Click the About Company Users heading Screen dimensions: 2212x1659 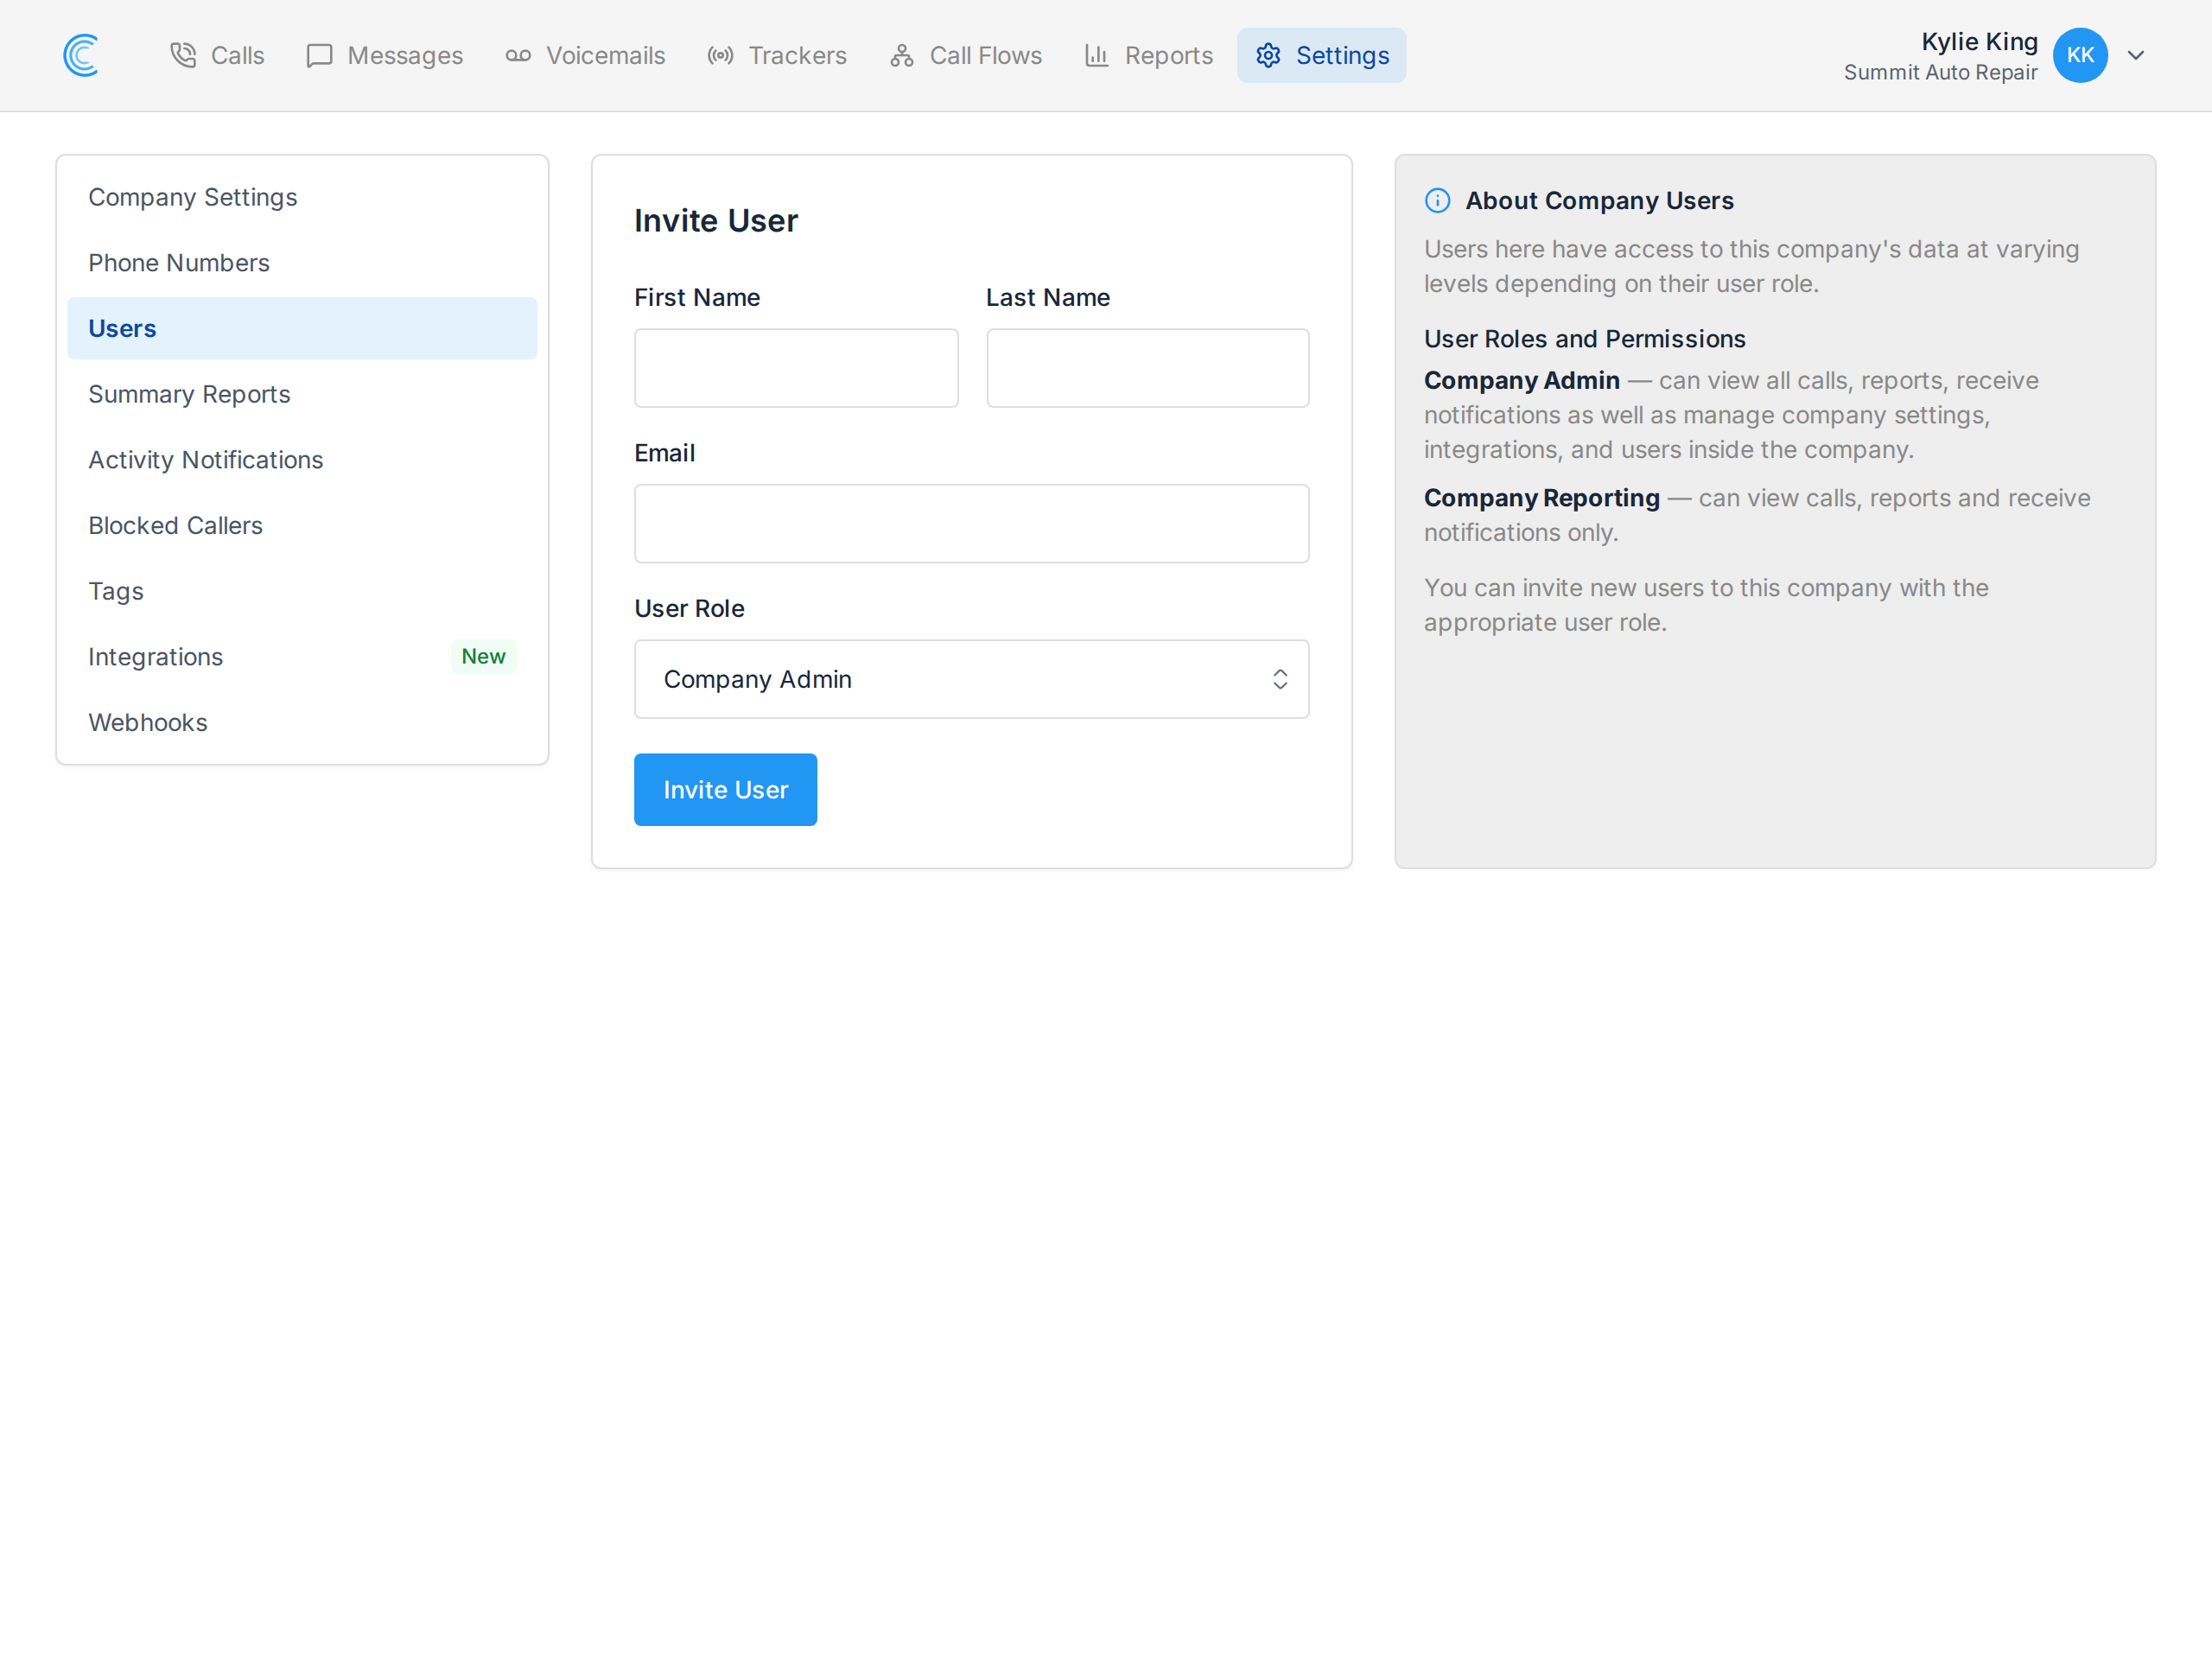(1599, 201)
